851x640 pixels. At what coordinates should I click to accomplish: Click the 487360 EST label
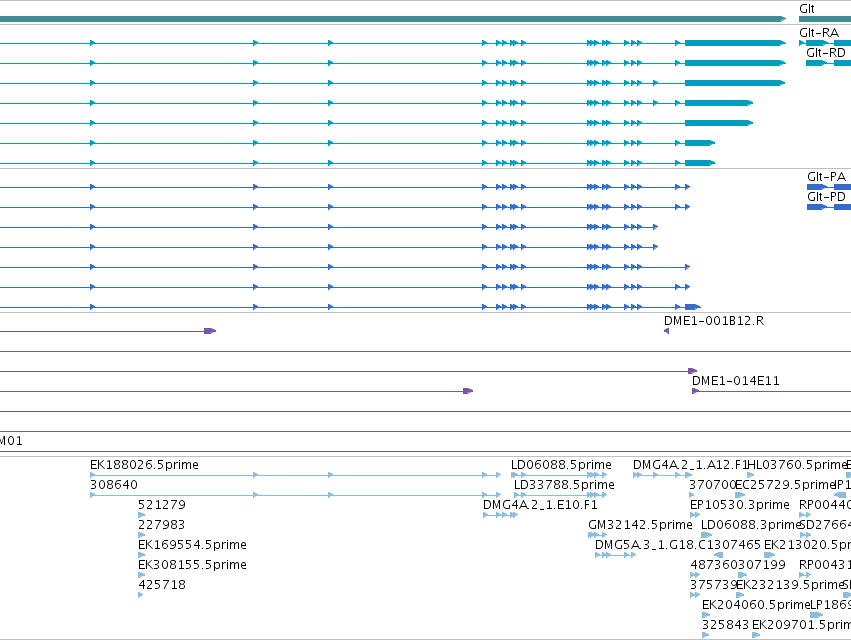(x=714, y=565)
